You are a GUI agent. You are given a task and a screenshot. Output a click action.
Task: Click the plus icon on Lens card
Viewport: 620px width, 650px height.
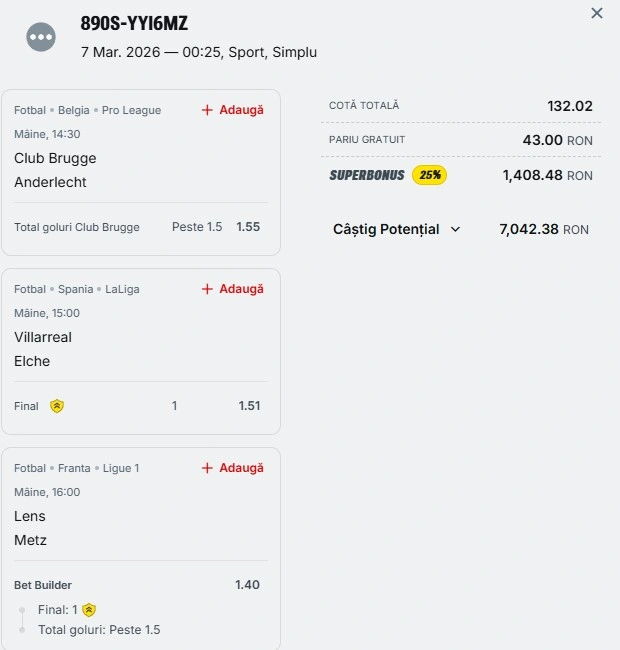[208, 468]
